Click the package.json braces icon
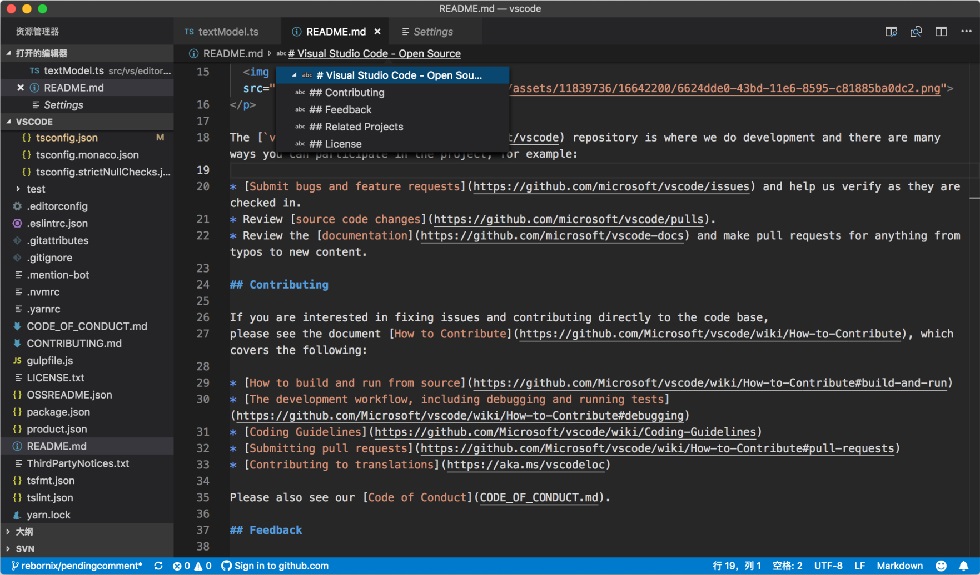 pos(18,412)
